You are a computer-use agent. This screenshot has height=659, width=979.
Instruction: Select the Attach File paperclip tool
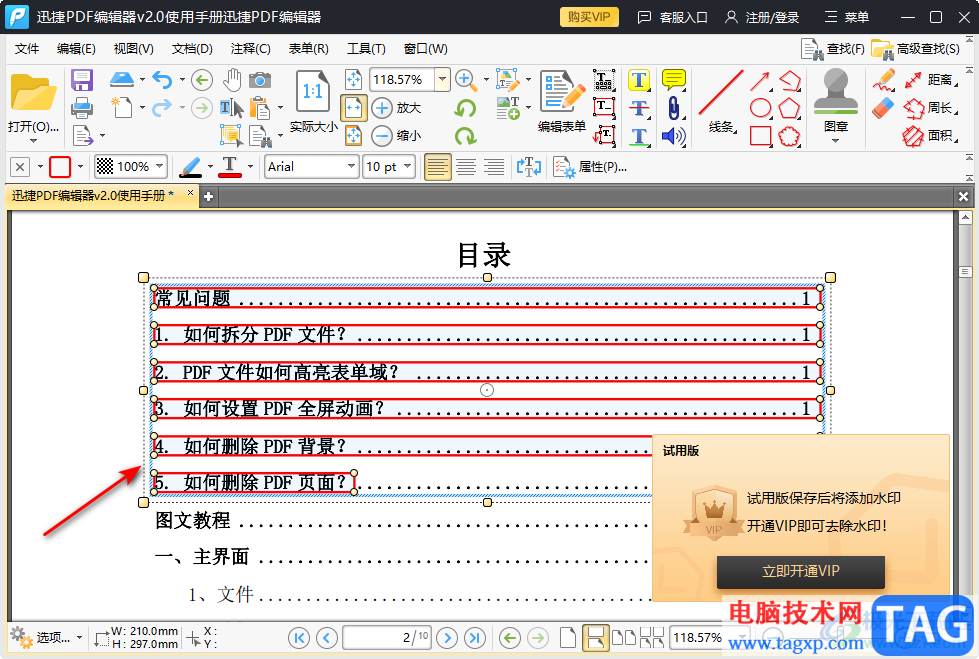(674, 108)
